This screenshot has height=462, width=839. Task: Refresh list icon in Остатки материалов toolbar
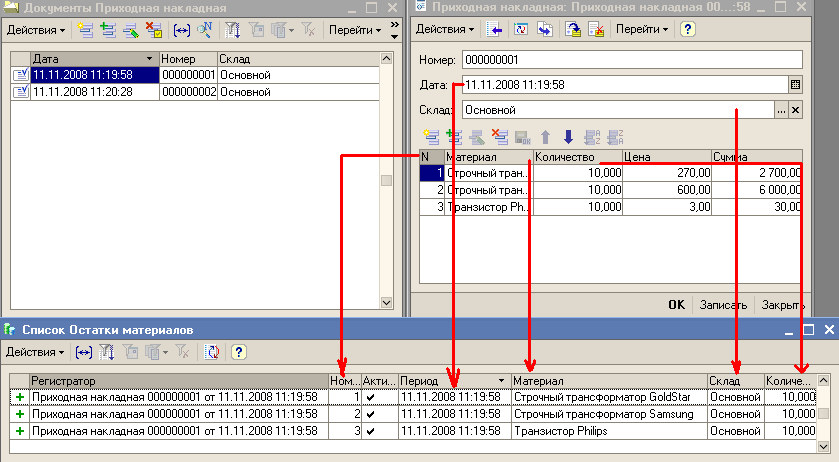click(x=212, y=352)
